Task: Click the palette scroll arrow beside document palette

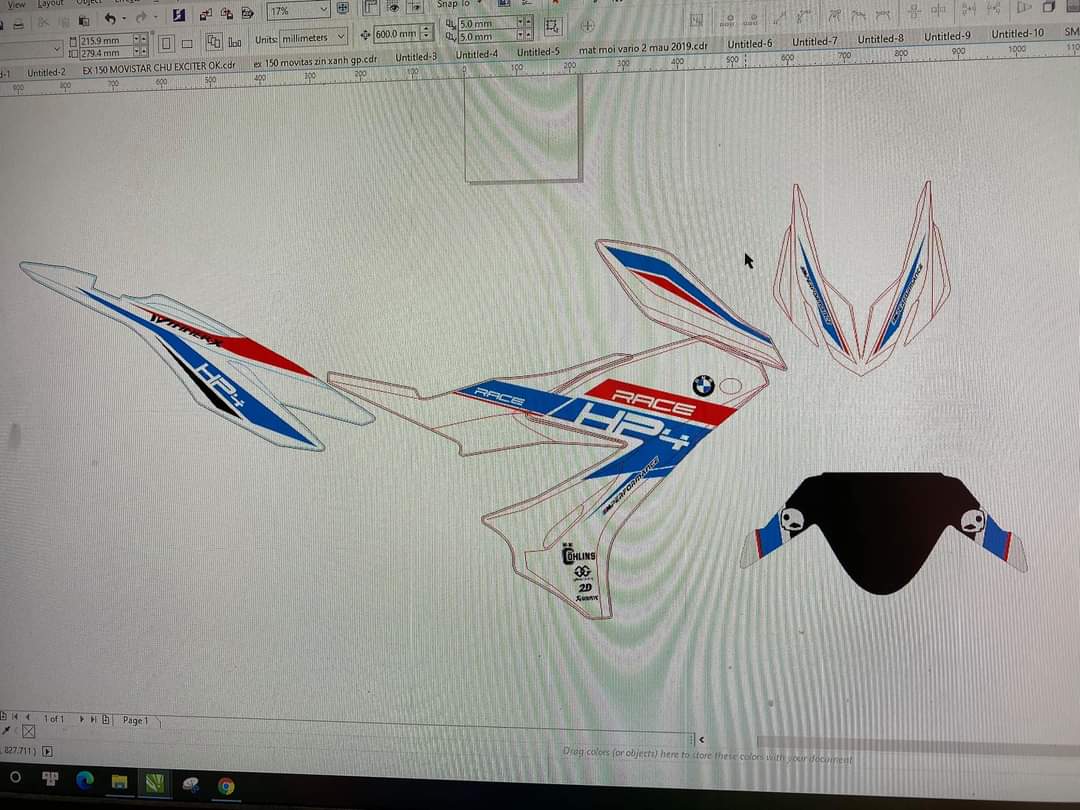Action: pyautogui.click(x=701, y=740)
